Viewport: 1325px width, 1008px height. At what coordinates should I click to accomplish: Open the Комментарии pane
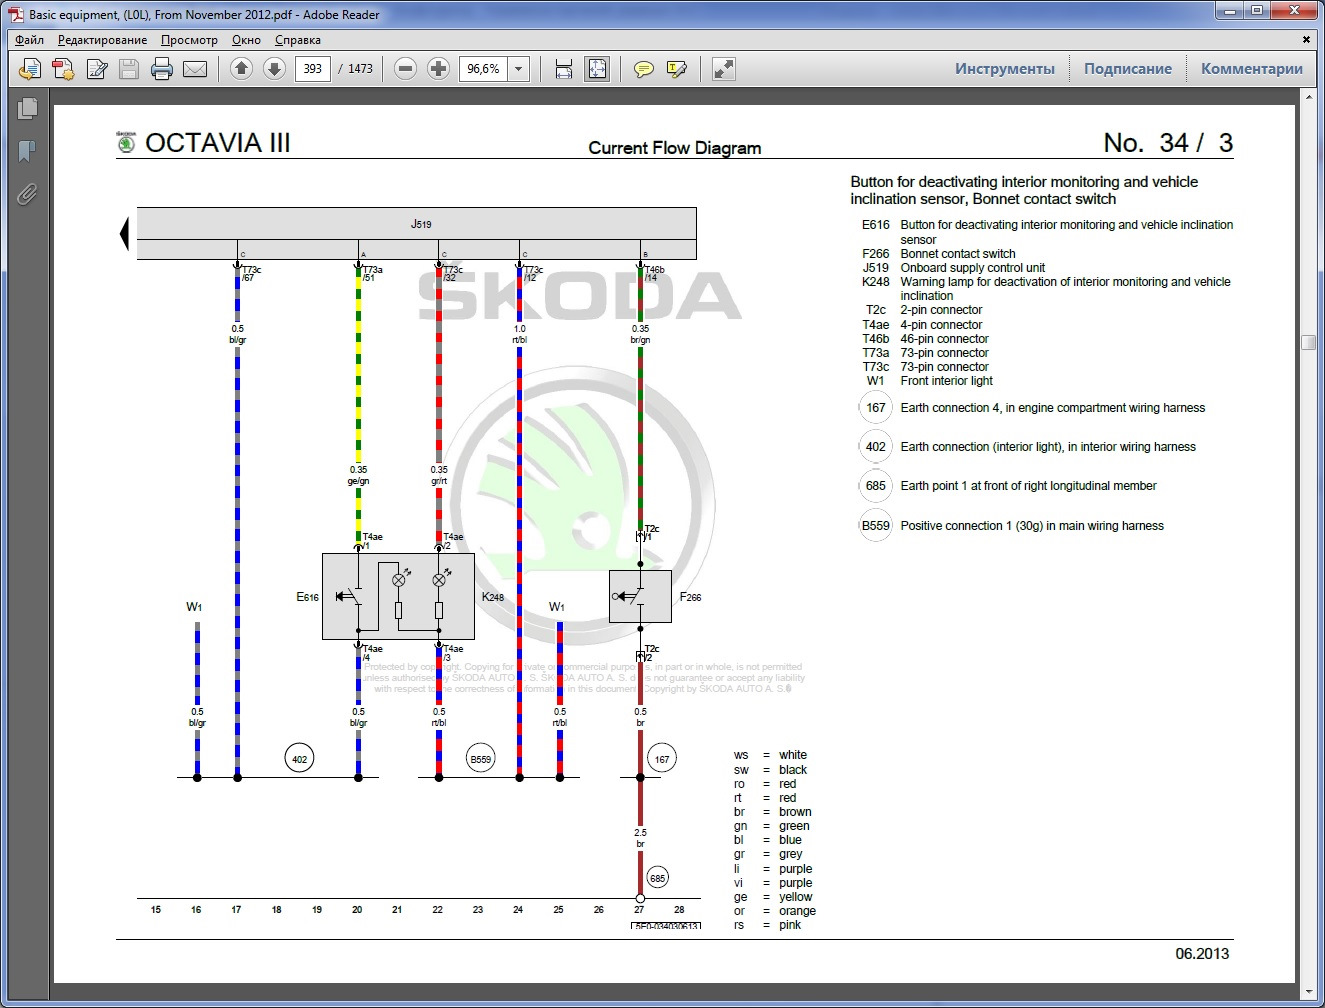(x=1252, y=69)
